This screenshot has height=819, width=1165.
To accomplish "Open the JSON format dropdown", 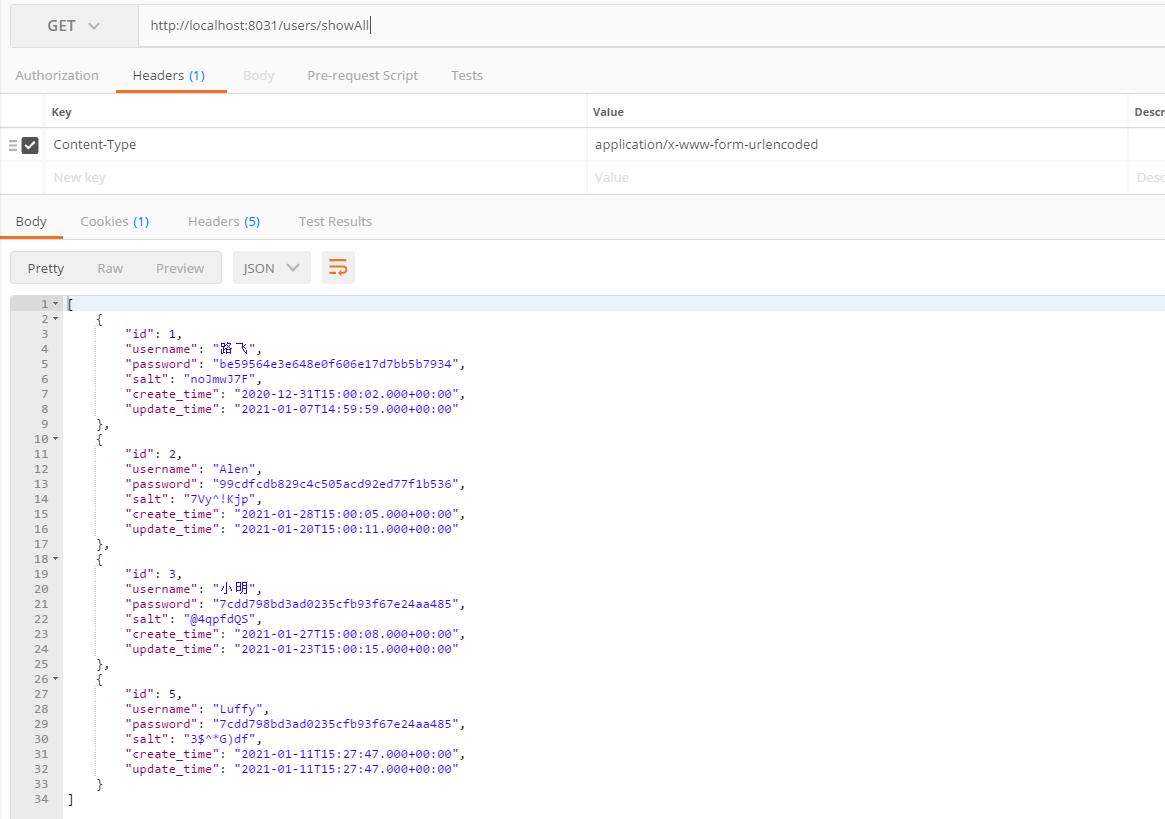I will coord(271,268).
